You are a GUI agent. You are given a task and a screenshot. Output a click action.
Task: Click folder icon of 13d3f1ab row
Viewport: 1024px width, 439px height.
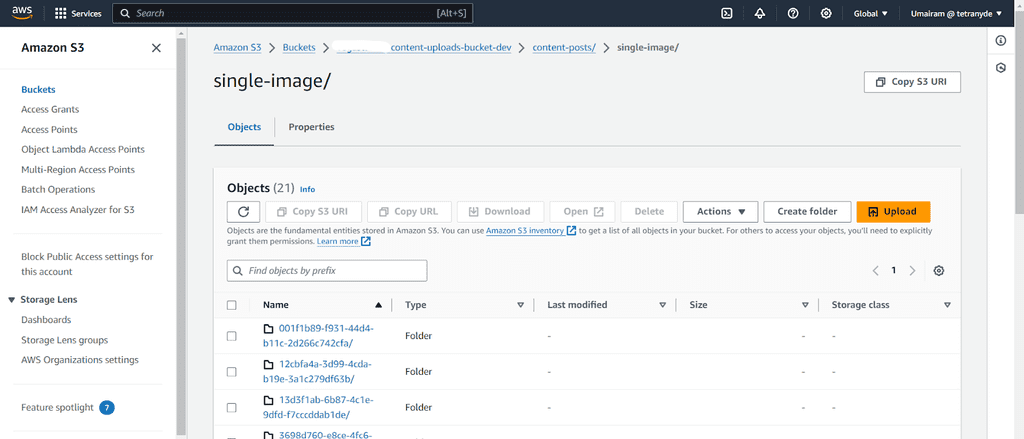point(268,400)
